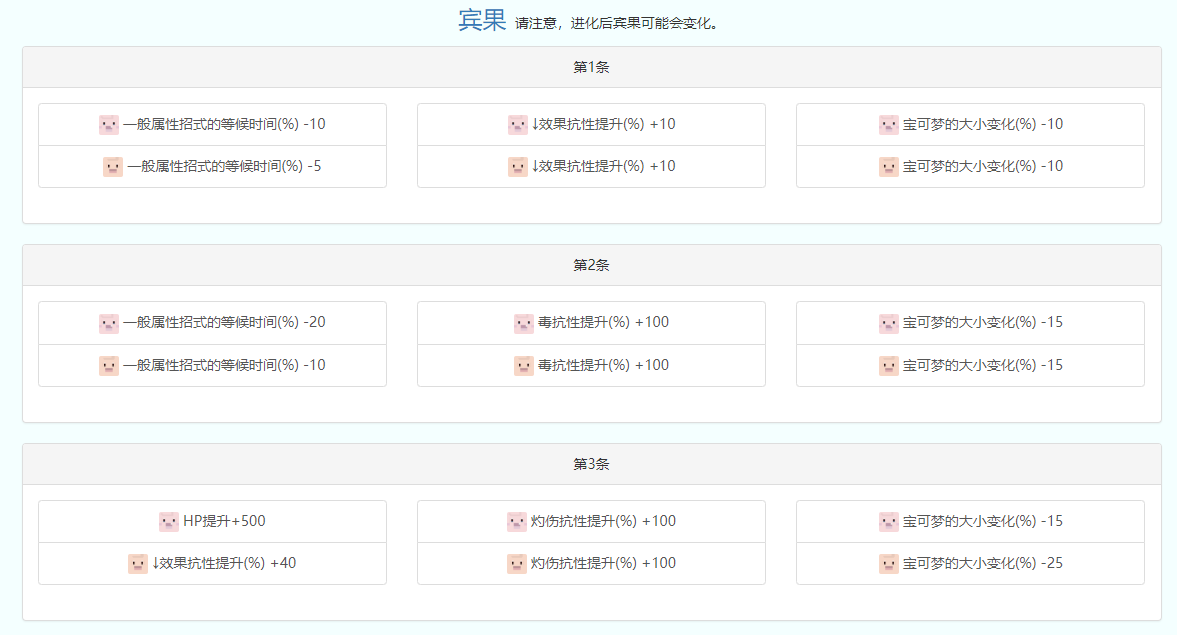This screenshot has height=635, width=1177.
Task: Click the blue 宾果 heading
Action: tap(482, 21)
